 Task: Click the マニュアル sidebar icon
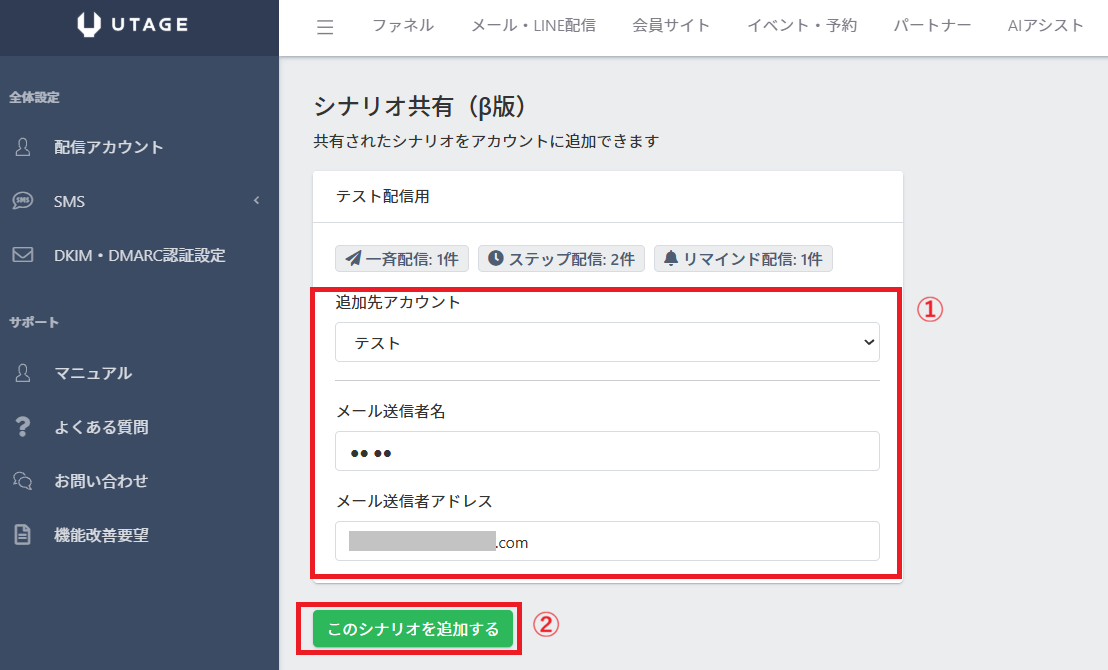click(23, 373)
